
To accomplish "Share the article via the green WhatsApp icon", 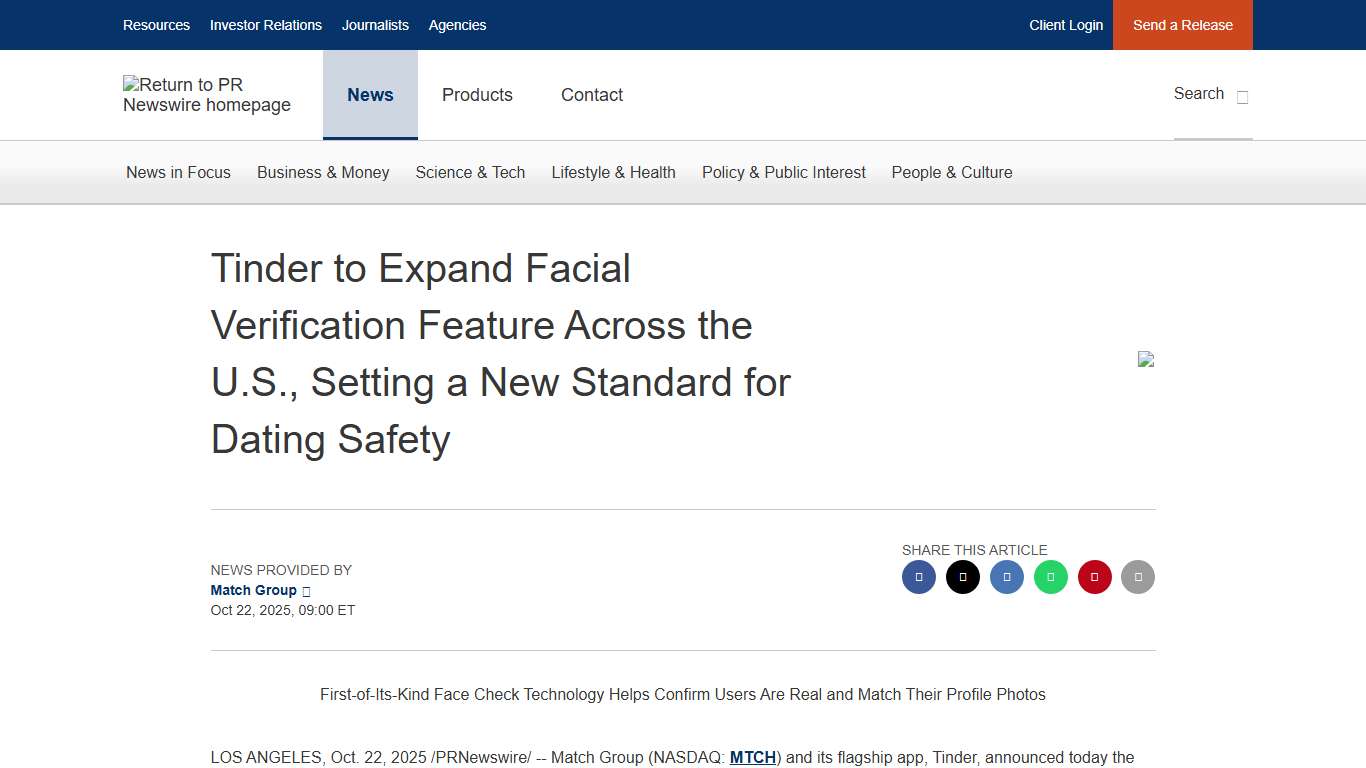I will point(1050,577).
